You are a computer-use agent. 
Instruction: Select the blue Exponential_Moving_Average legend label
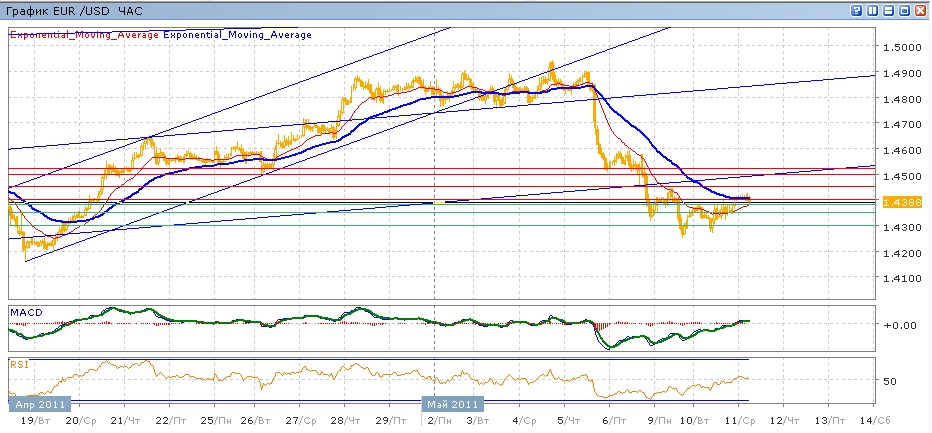click(237, 35)
